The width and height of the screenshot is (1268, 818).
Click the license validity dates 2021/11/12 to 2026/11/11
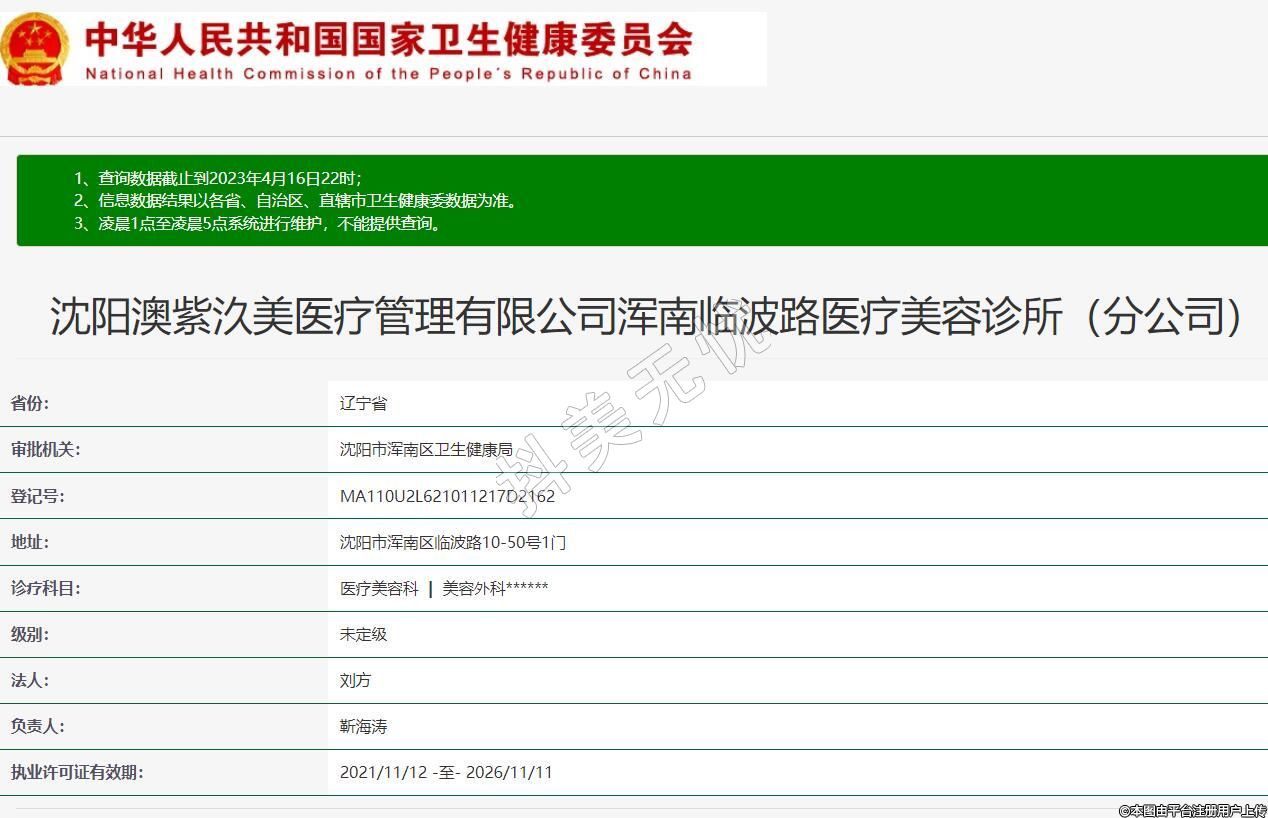tap(446, 772)
